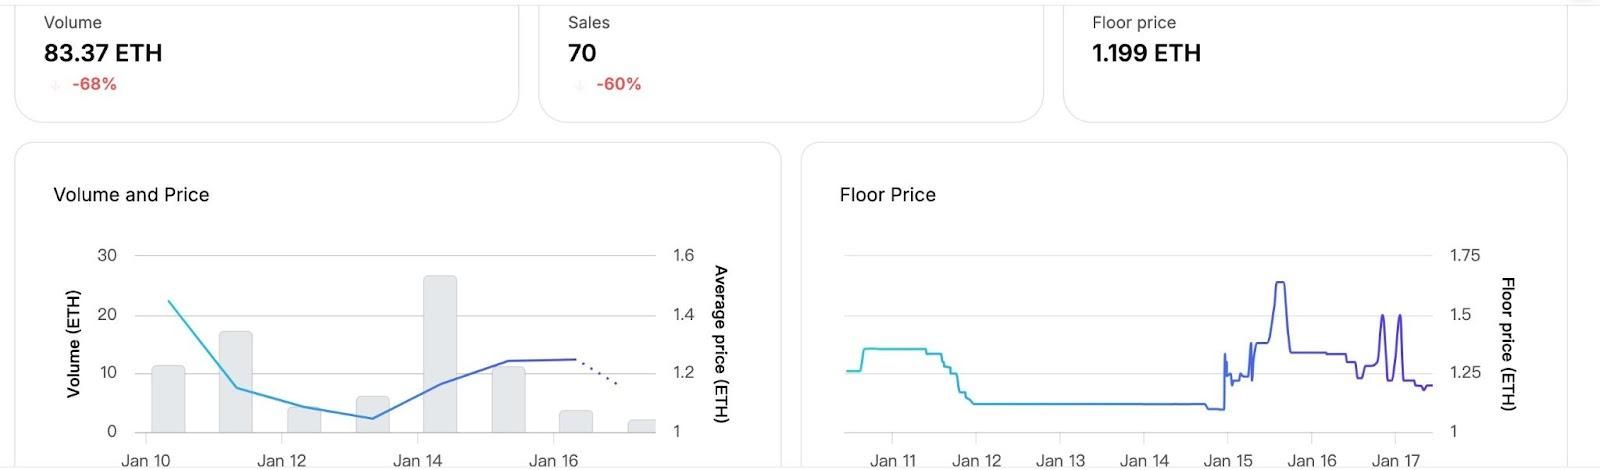Click the Floor Price chart title
The width and height of the screenshot is (1600, 470).
pyautogui.click(x=888, y=195)
